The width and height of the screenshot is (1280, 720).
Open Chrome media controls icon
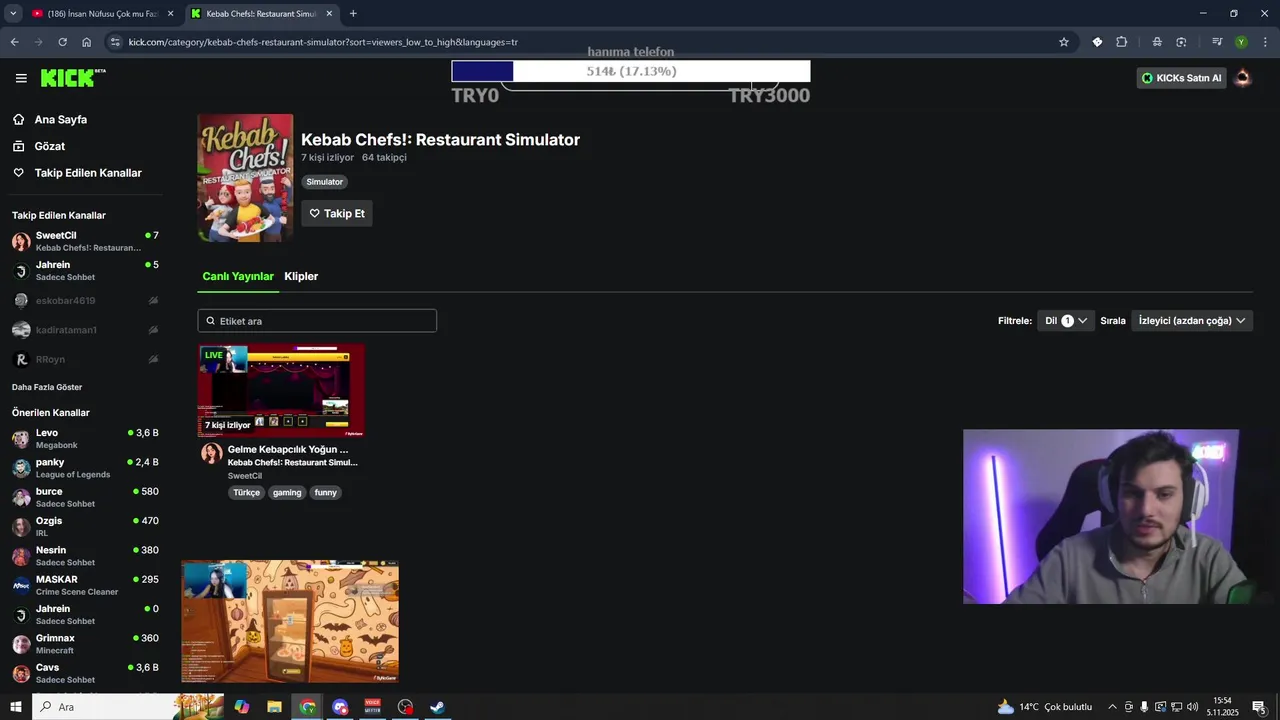click(x=1217, y=42)
